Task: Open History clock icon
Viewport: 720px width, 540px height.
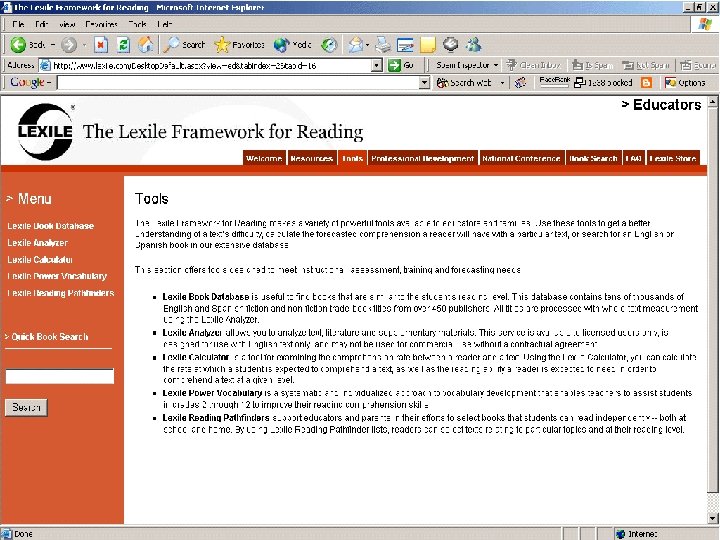Action: [x=329, y=45]
